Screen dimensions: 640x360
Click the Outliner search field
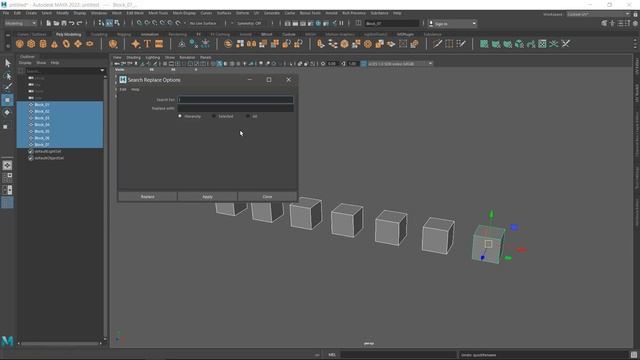click(62, 71)
